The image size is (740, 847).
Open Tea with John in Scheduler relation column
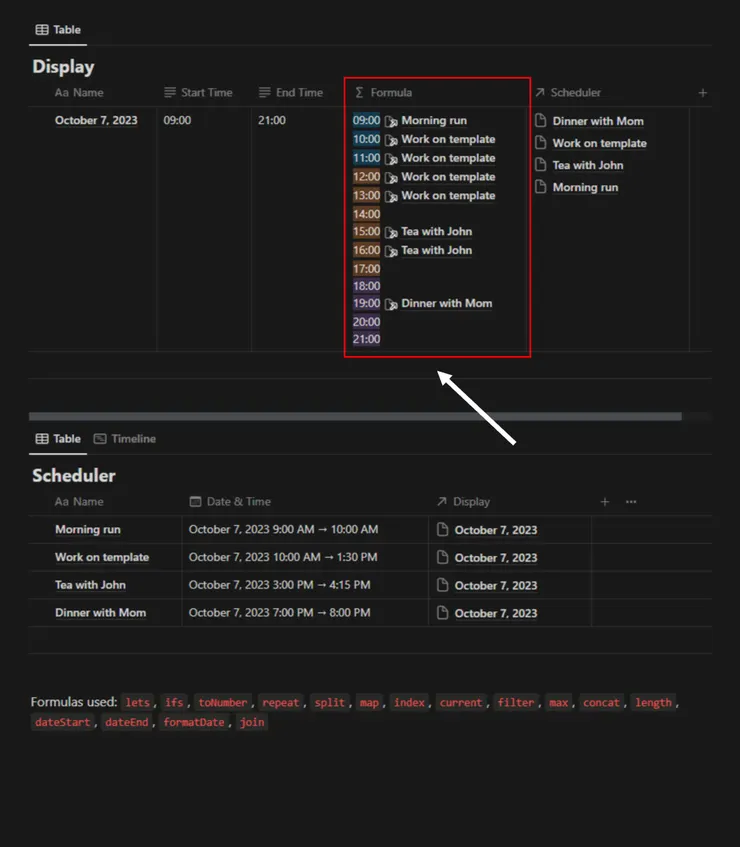click(x=588, y=166)
